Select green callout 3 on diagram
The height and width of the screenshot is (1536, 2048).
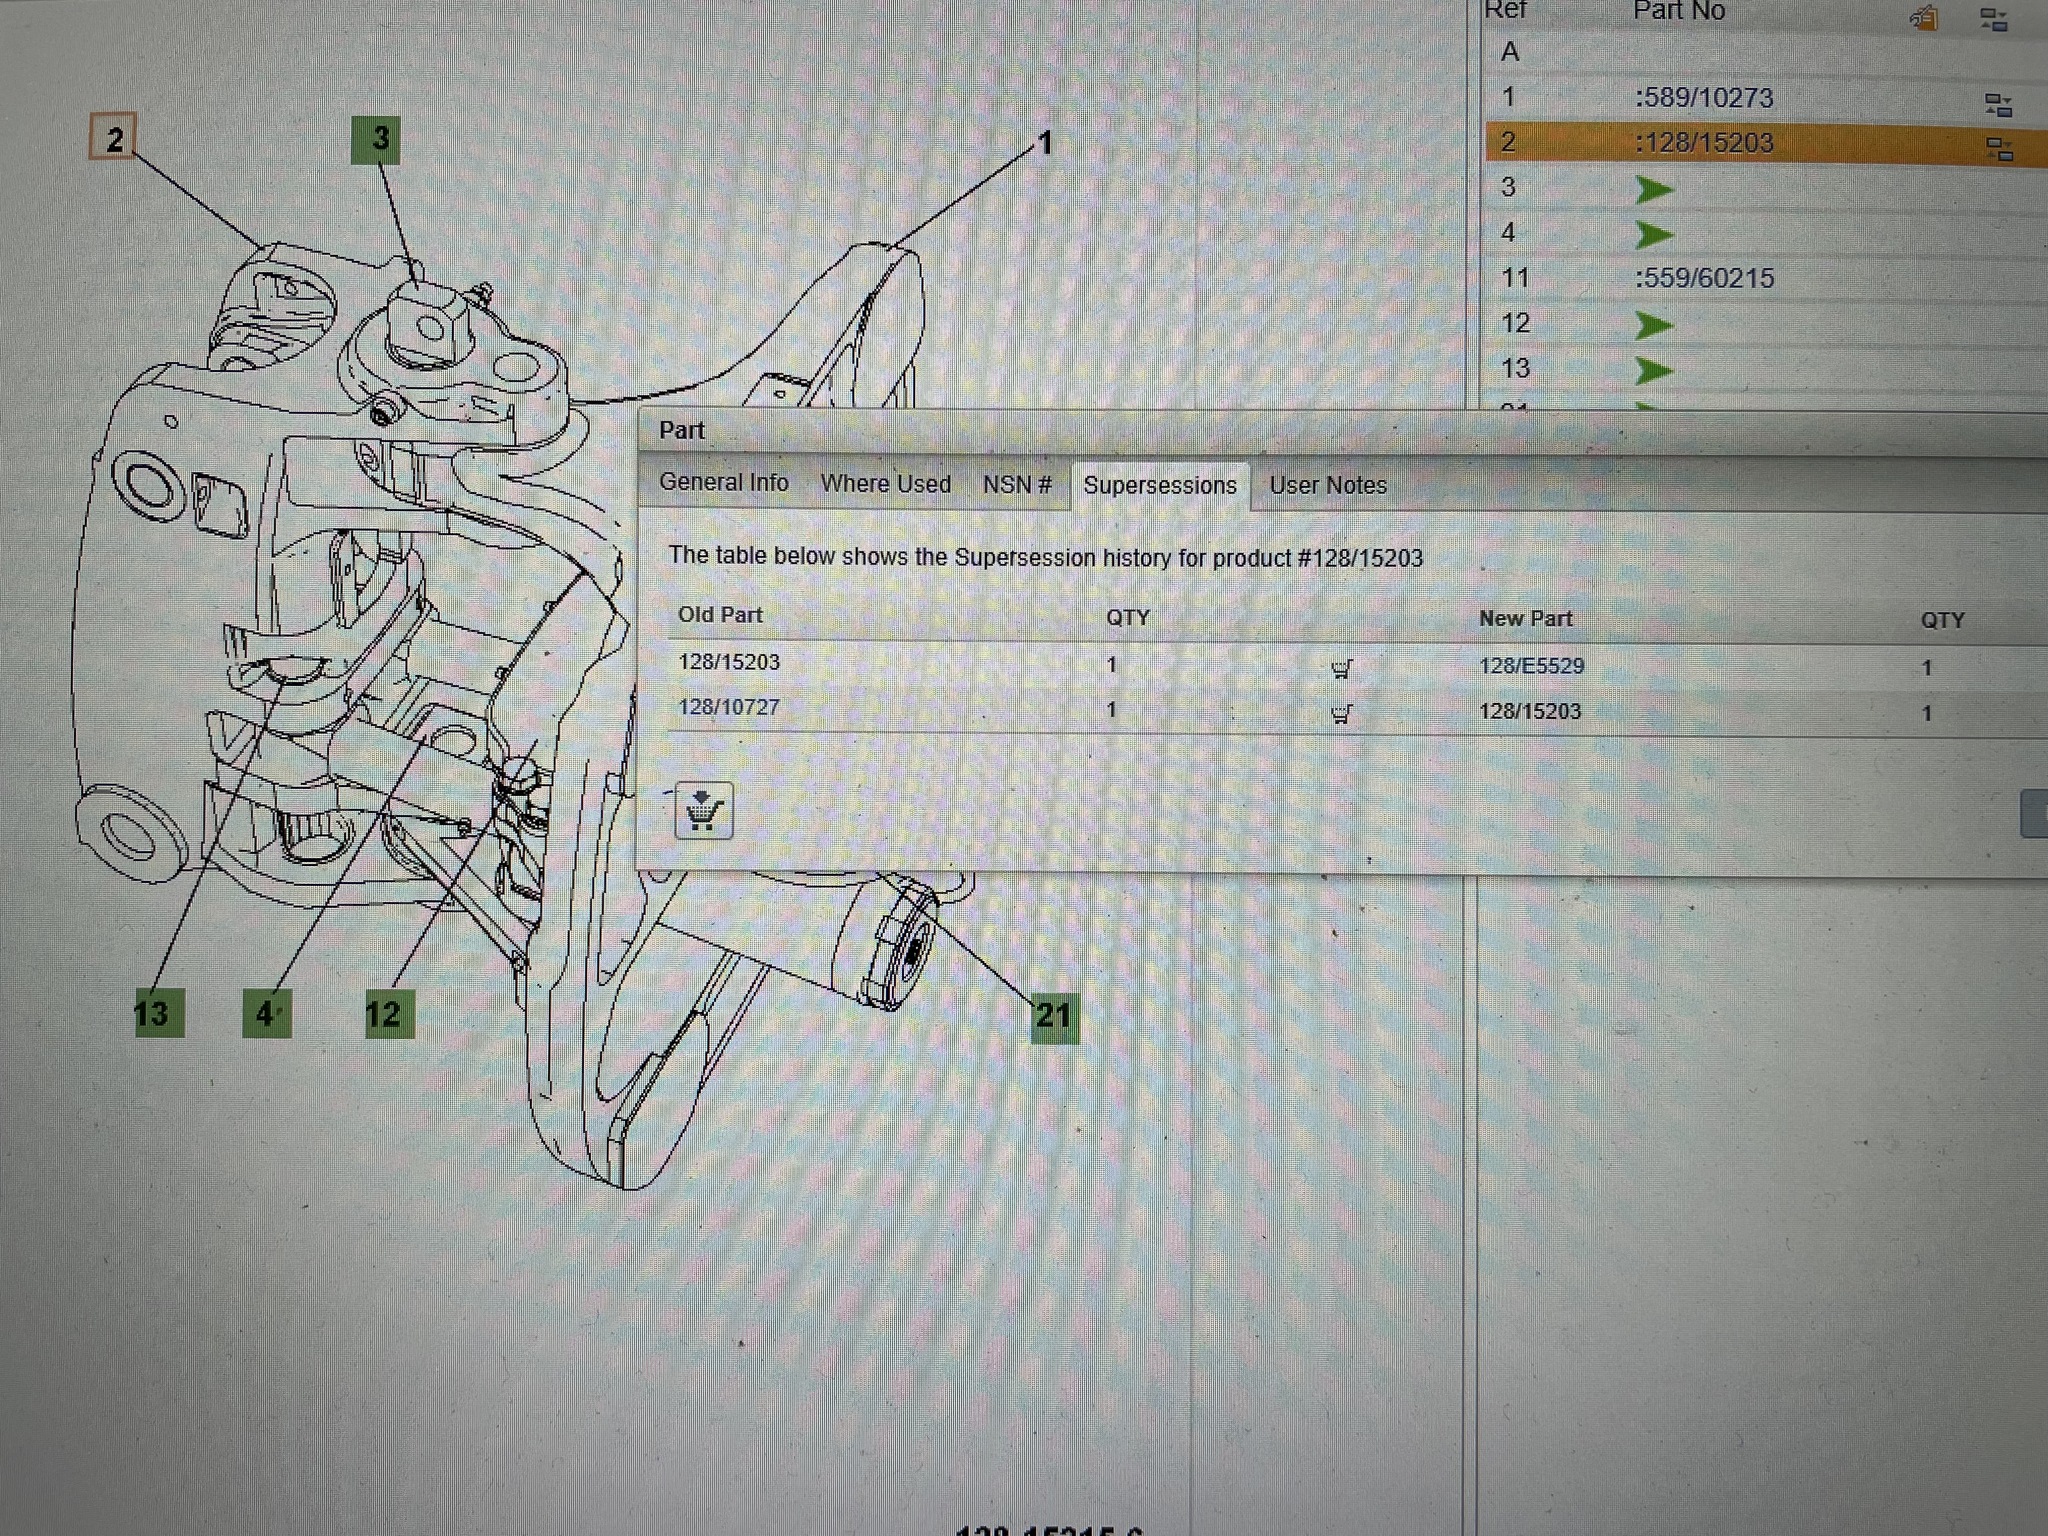pyautogui.click(x=376, y=140)
